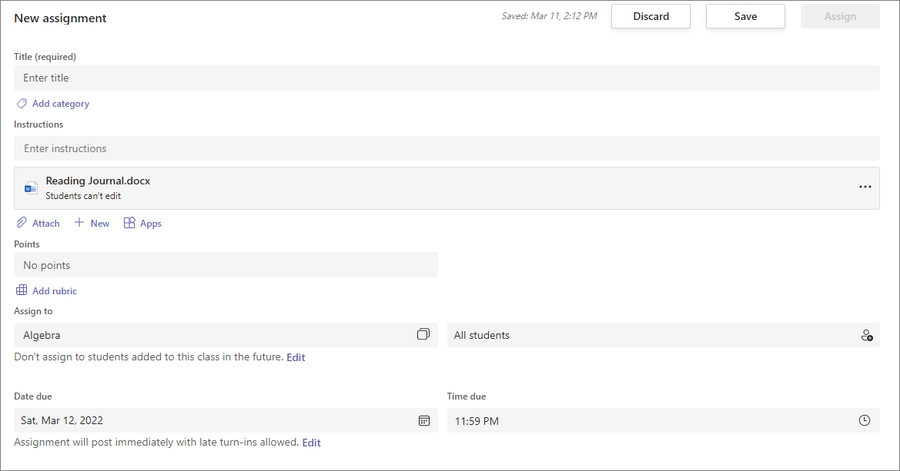
Task: Click the Enter instructions text field
Action: pos(446,149)
